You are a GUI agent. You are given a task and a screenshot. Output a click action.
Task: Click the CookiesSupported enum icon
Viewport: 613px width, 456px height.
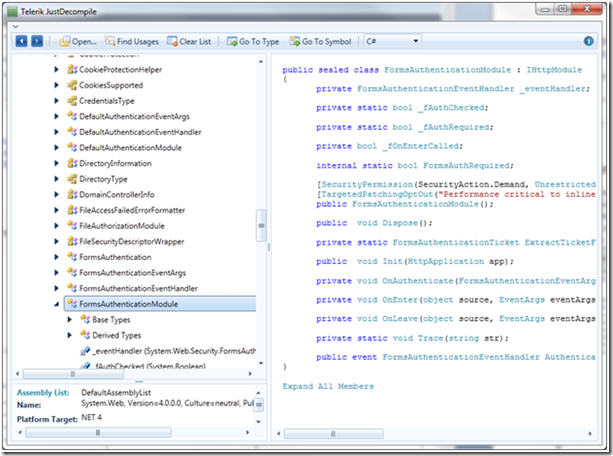(72, 85)
